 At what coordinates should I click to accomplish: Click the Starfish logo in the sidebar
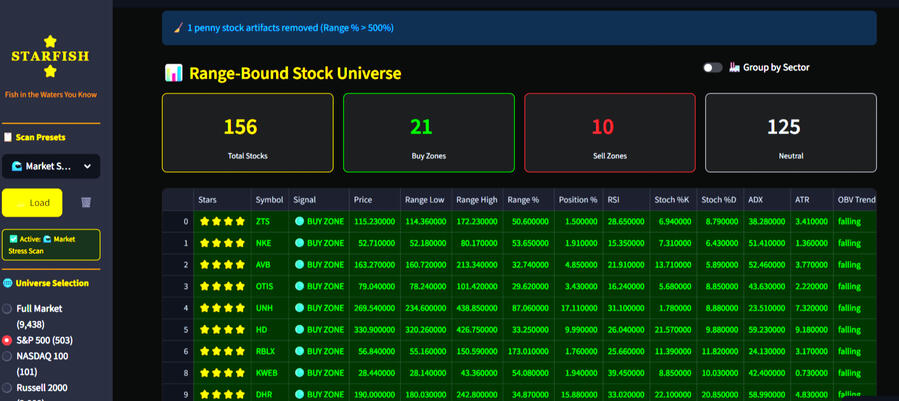point(50,57)
